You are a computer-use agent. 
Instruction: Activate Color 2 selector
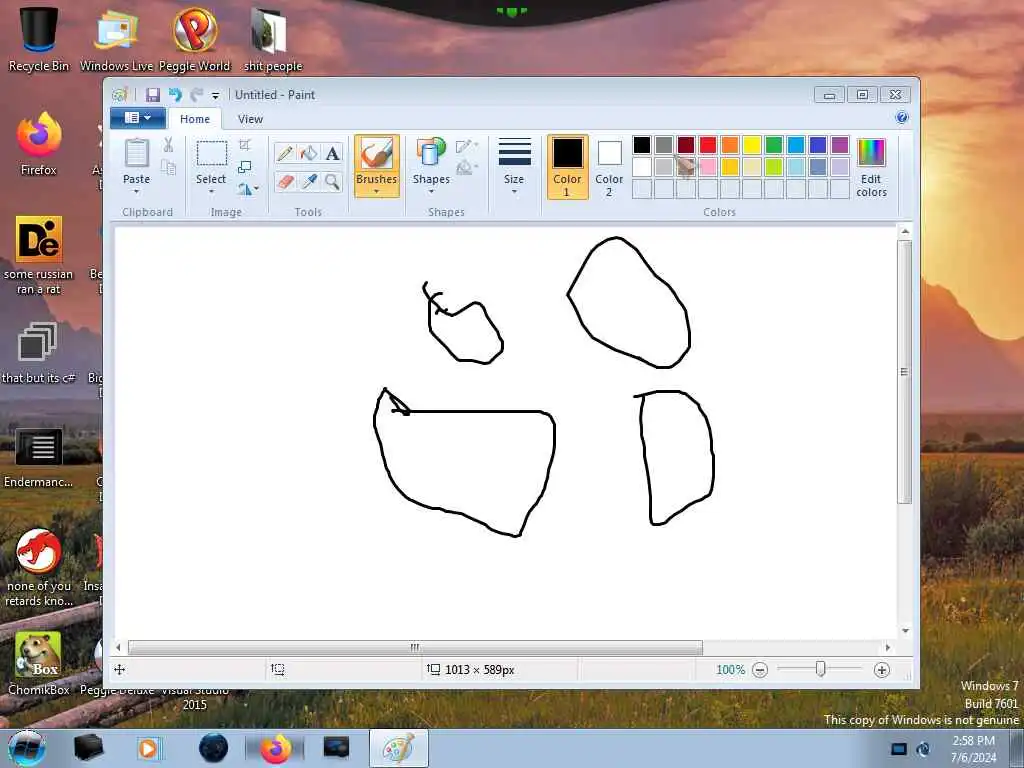609,167
